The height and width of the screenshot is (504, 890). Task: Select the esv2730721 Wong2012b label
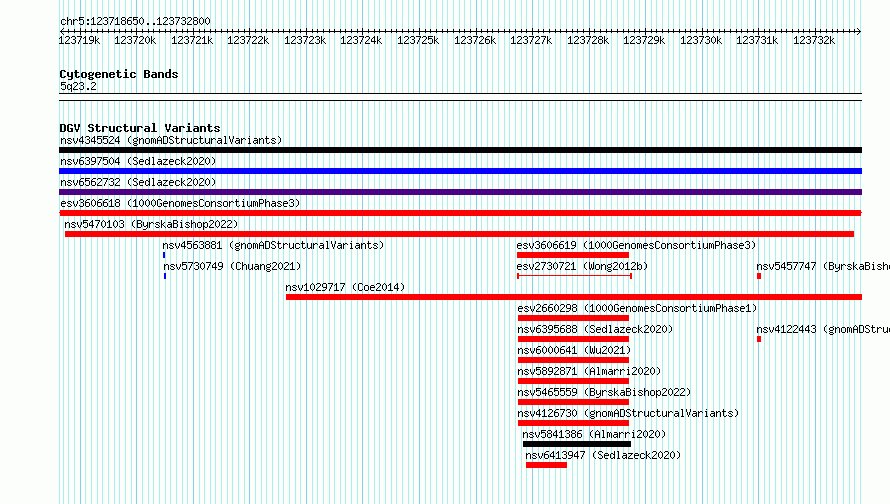[582, 266]
